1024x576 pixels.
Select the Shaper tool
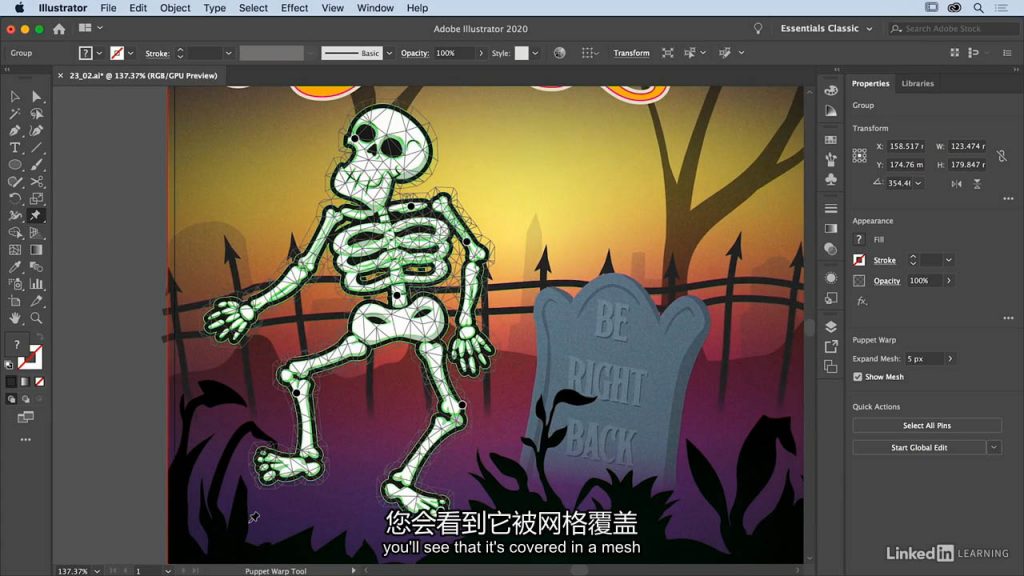pyautogui.click(x=14, y=182)
